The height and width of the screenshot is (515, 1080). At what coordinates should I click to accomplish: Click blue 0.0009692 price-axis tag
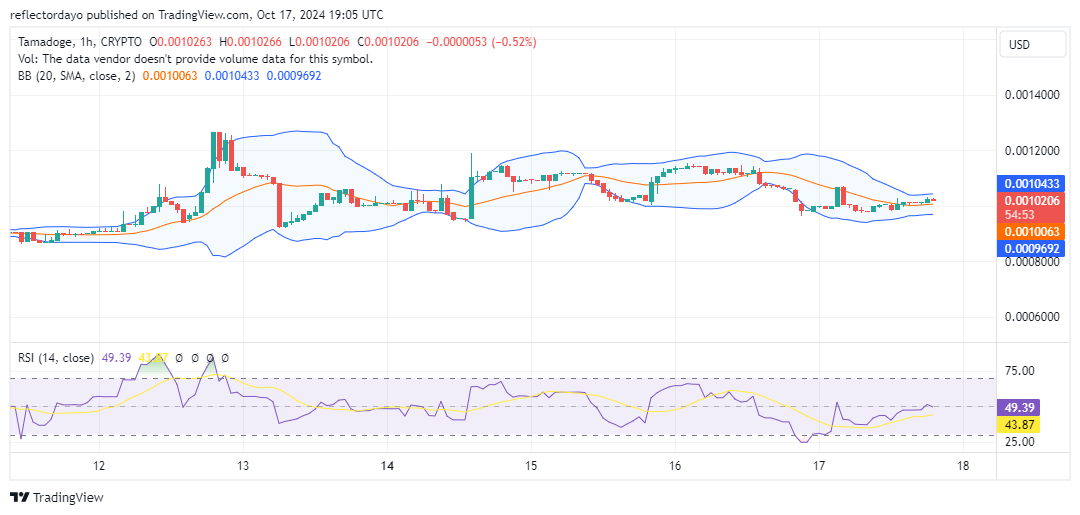[1031, 248]
